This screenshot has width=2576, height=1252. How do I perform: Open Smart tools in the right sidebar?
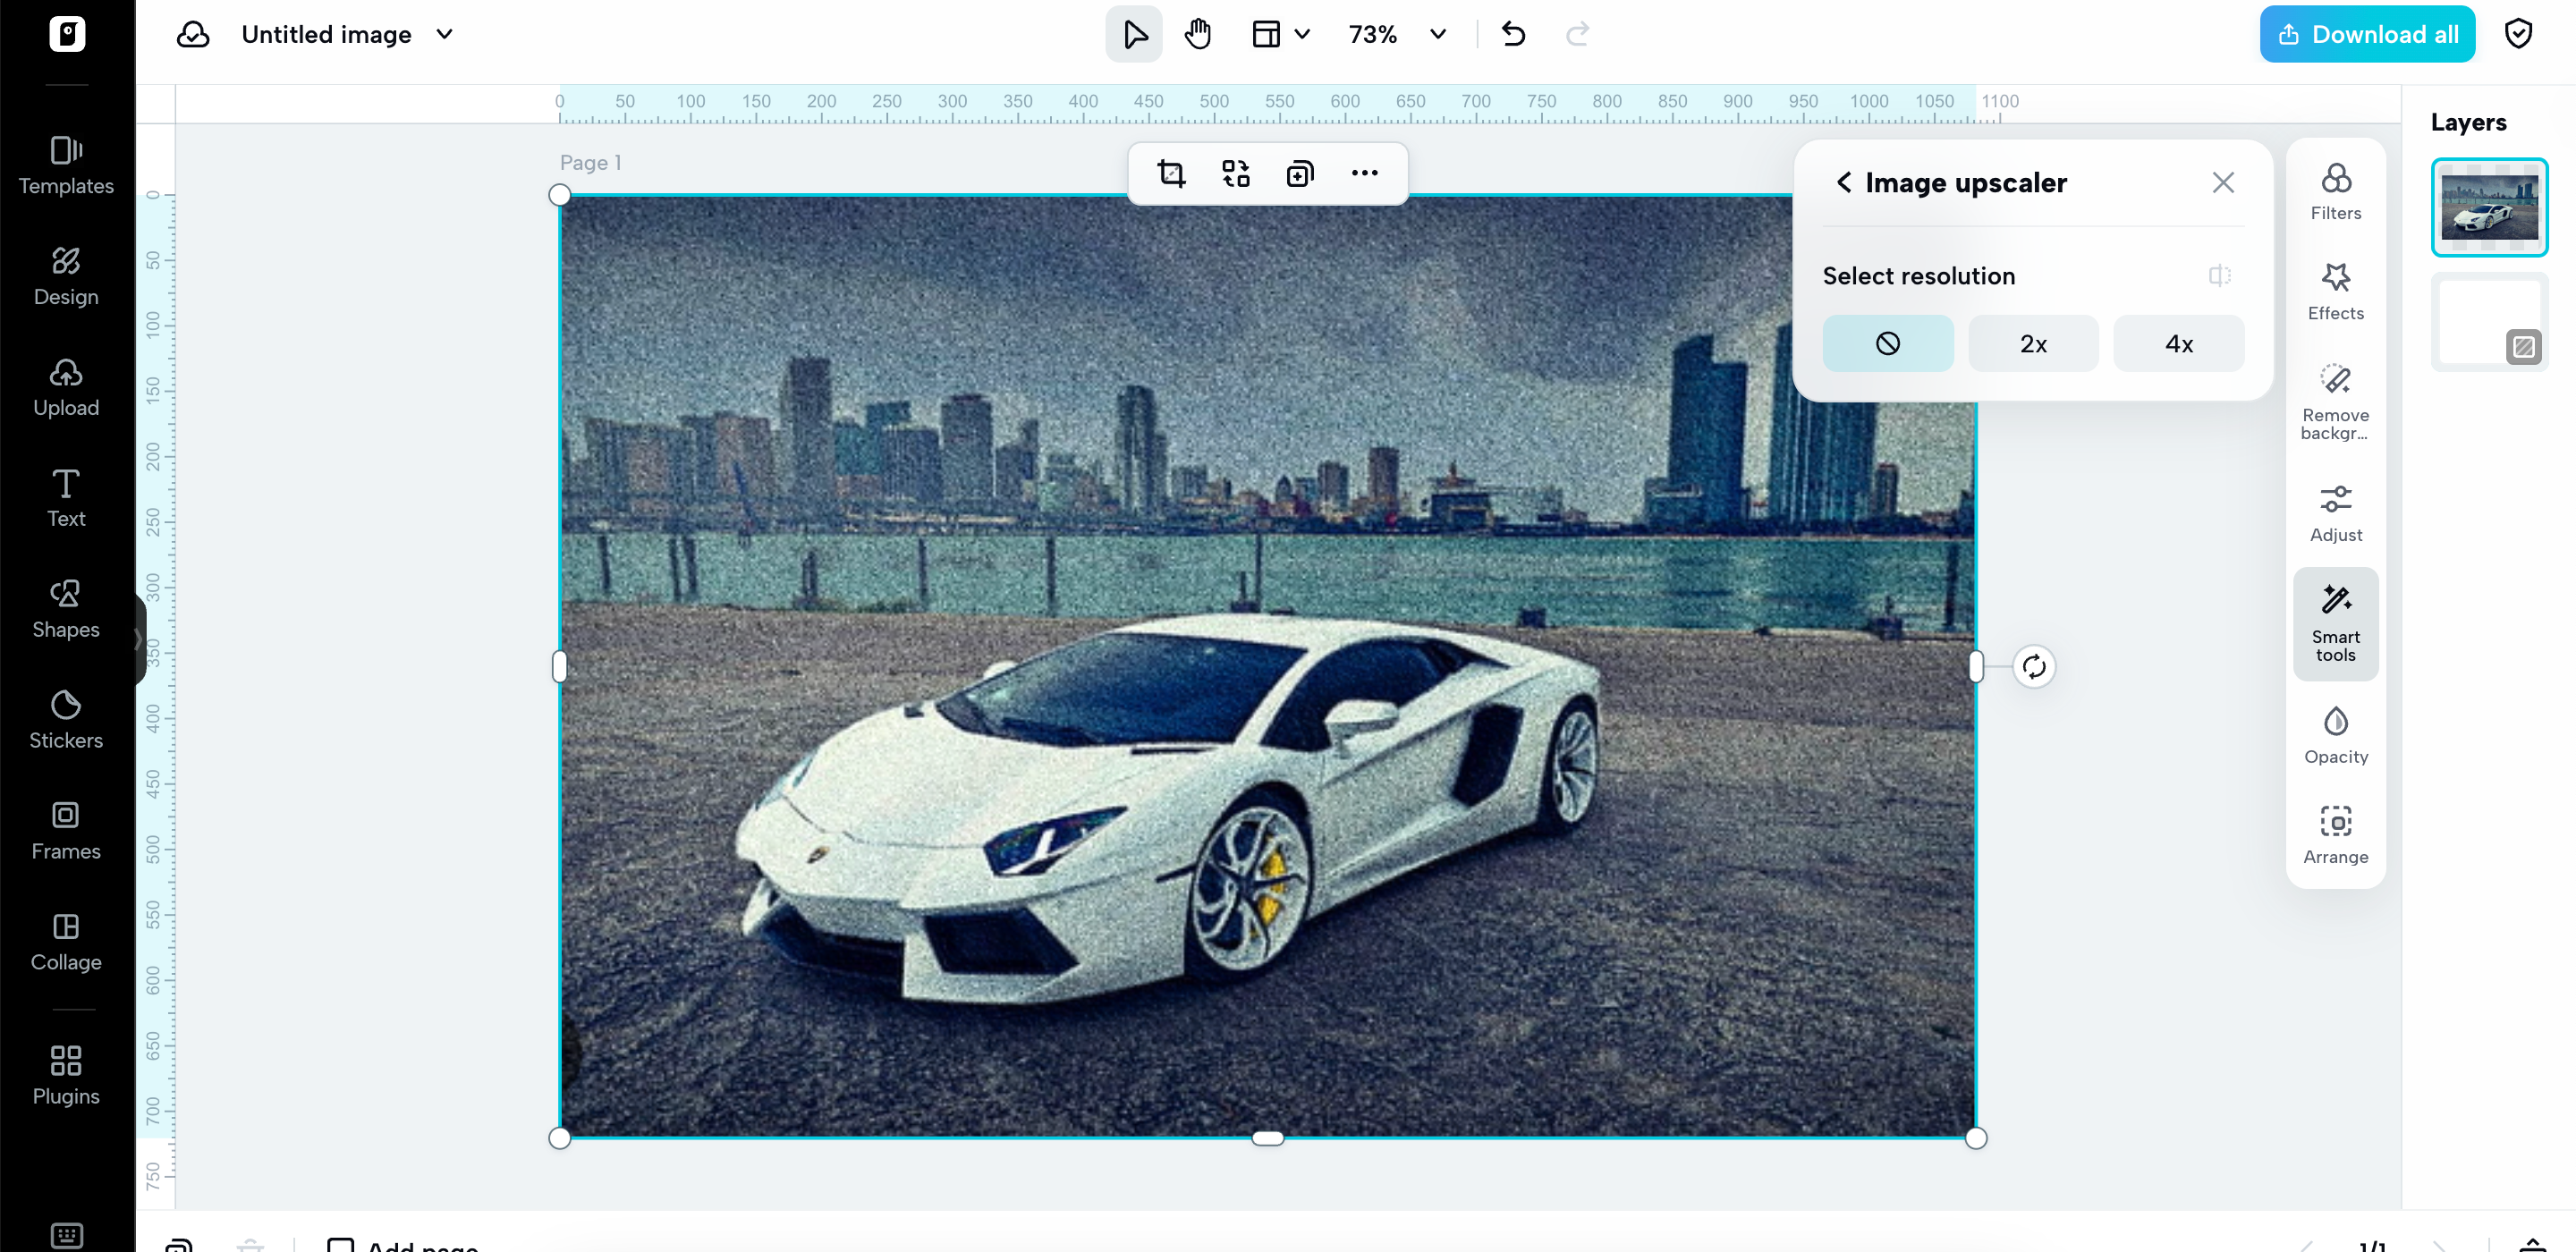click(x=2335, y=622)
